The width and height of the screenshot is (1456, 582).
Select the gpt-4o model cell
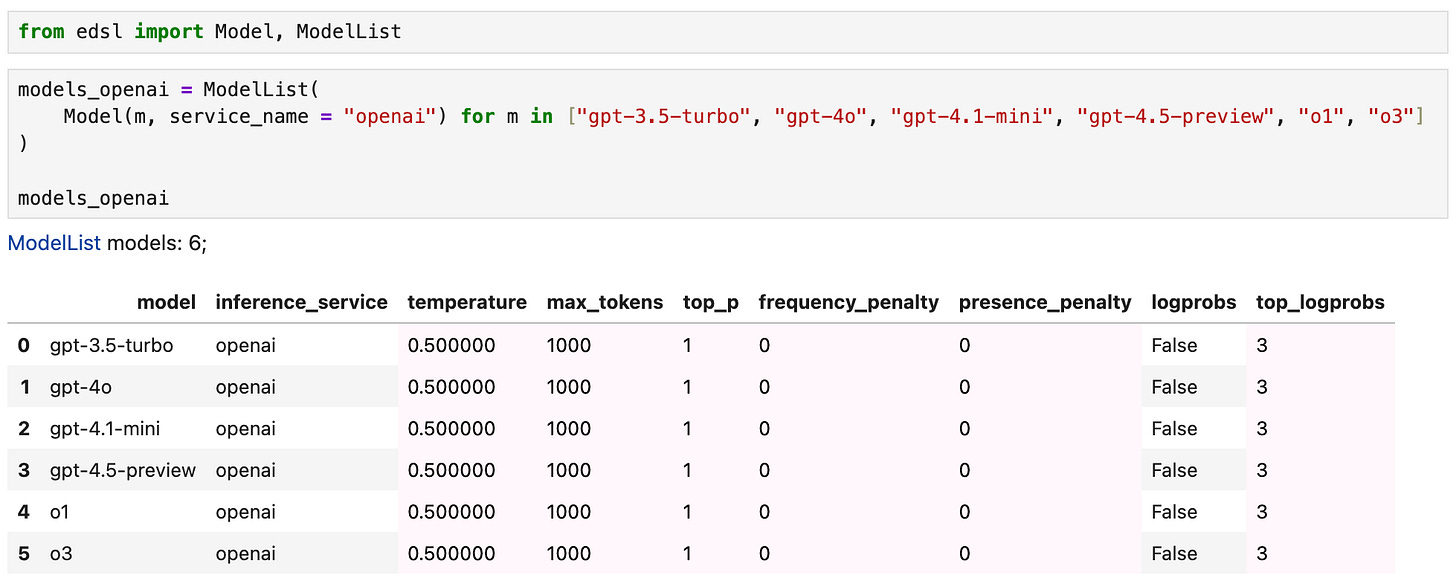tap(83, 387)
